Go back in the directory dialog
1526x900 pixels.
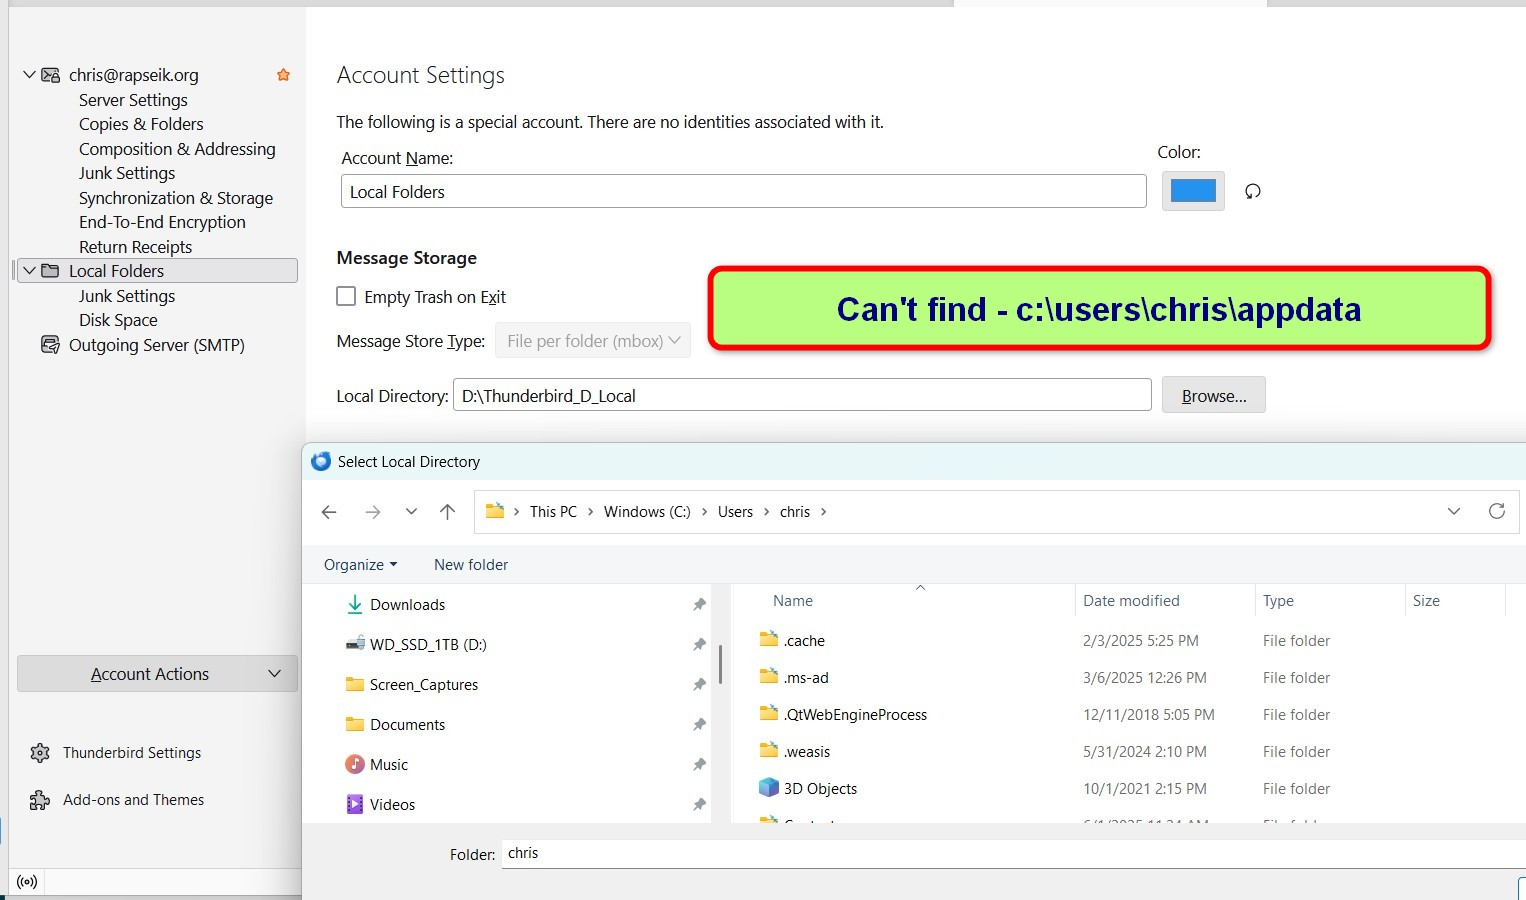329,512
